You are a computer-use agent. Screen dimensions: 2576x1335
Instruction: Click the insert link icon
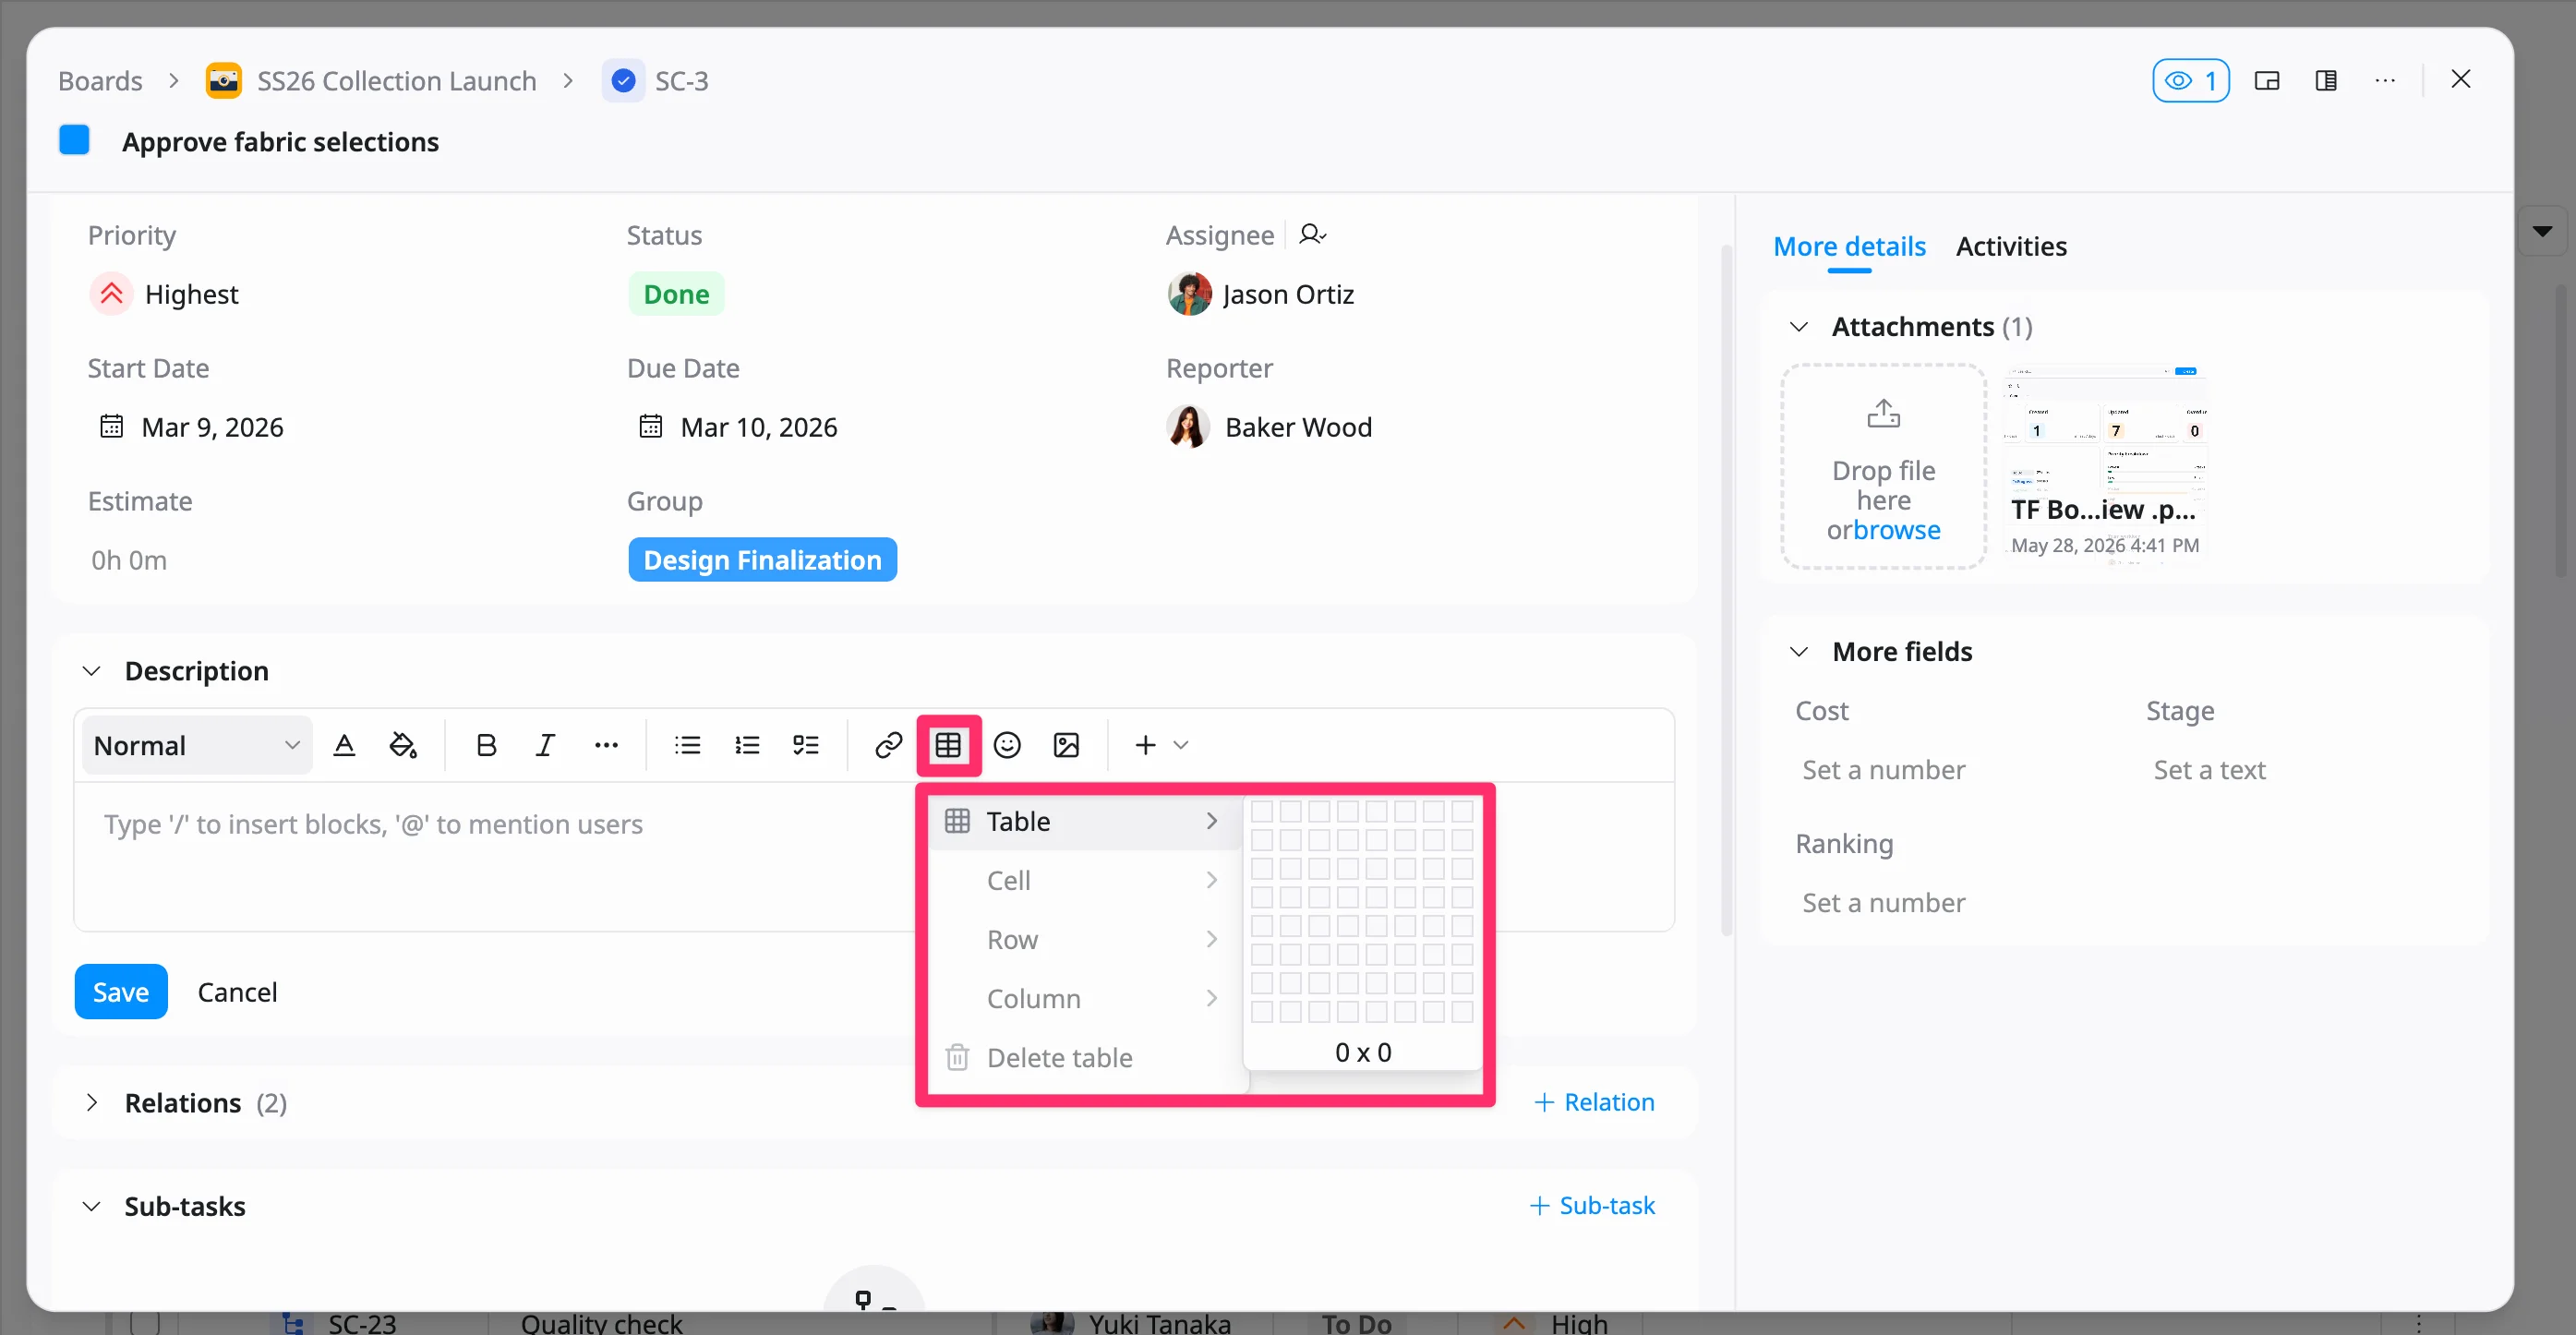tap(888, 745)
